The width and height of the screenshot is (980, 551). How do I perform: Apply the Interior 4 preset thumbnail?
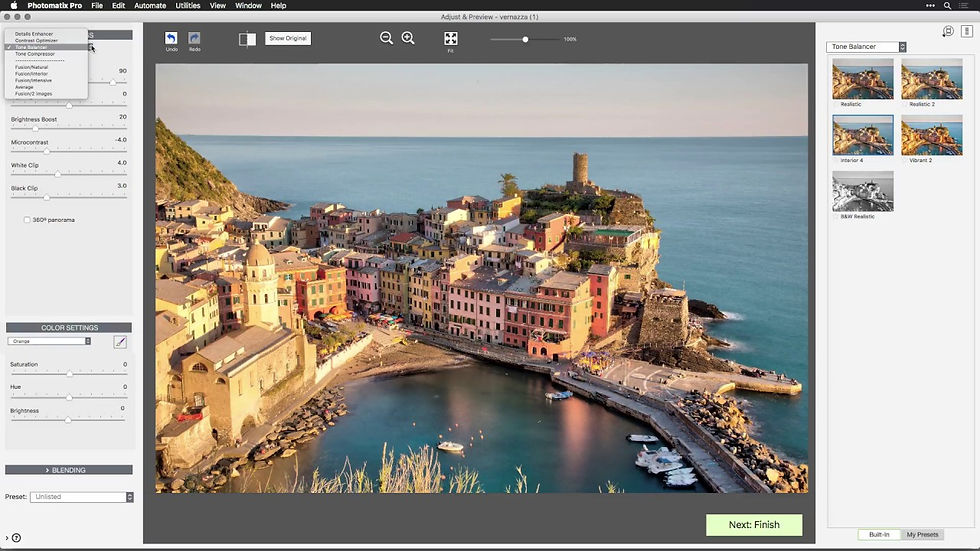point(862,135)
